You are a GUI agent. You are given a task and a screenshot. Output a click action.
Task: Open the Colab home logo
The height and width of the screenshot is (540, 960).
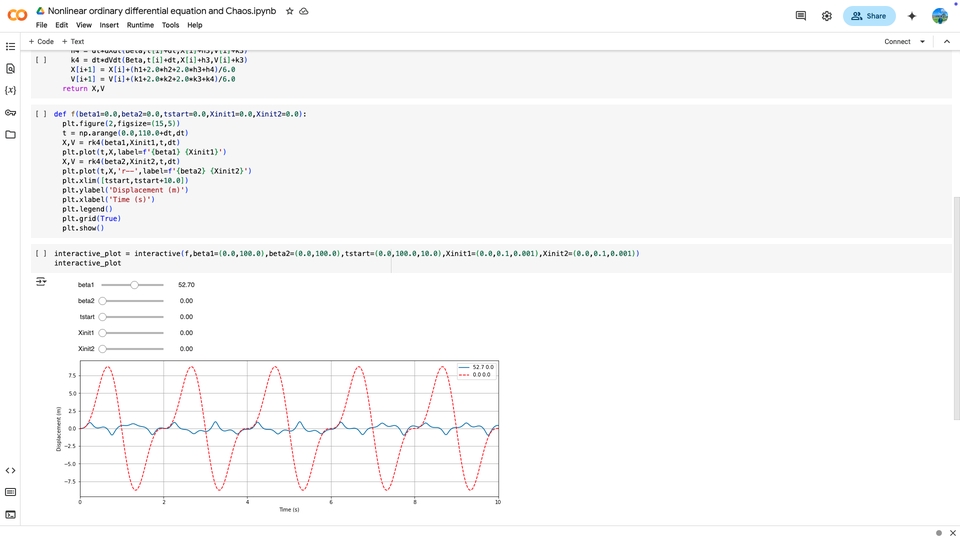[x=17, y=15]
